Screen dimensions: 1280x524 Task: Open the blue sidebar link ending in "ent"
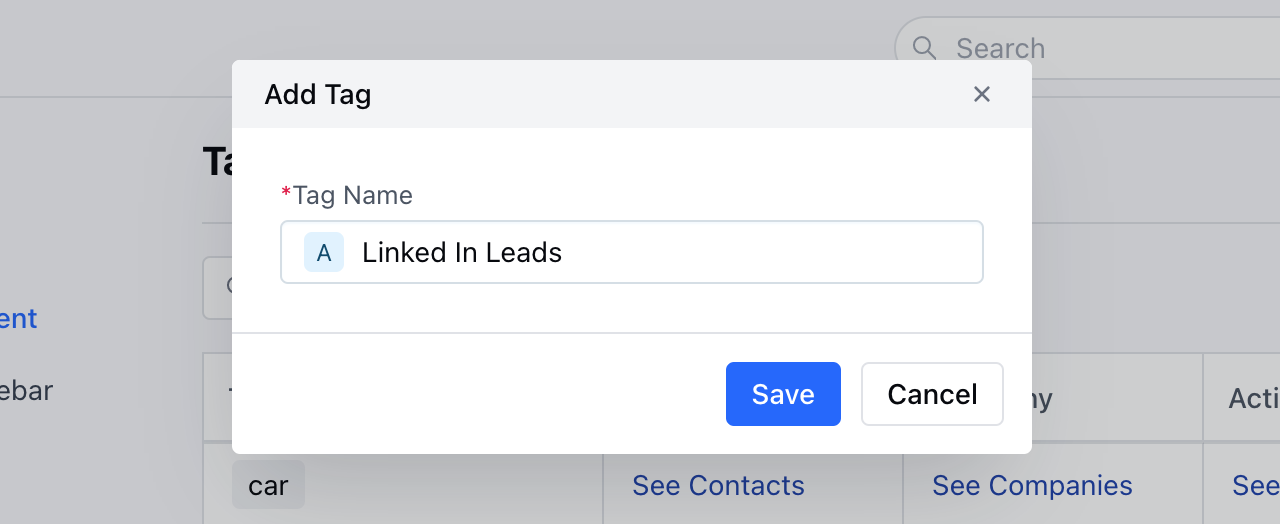18,319
